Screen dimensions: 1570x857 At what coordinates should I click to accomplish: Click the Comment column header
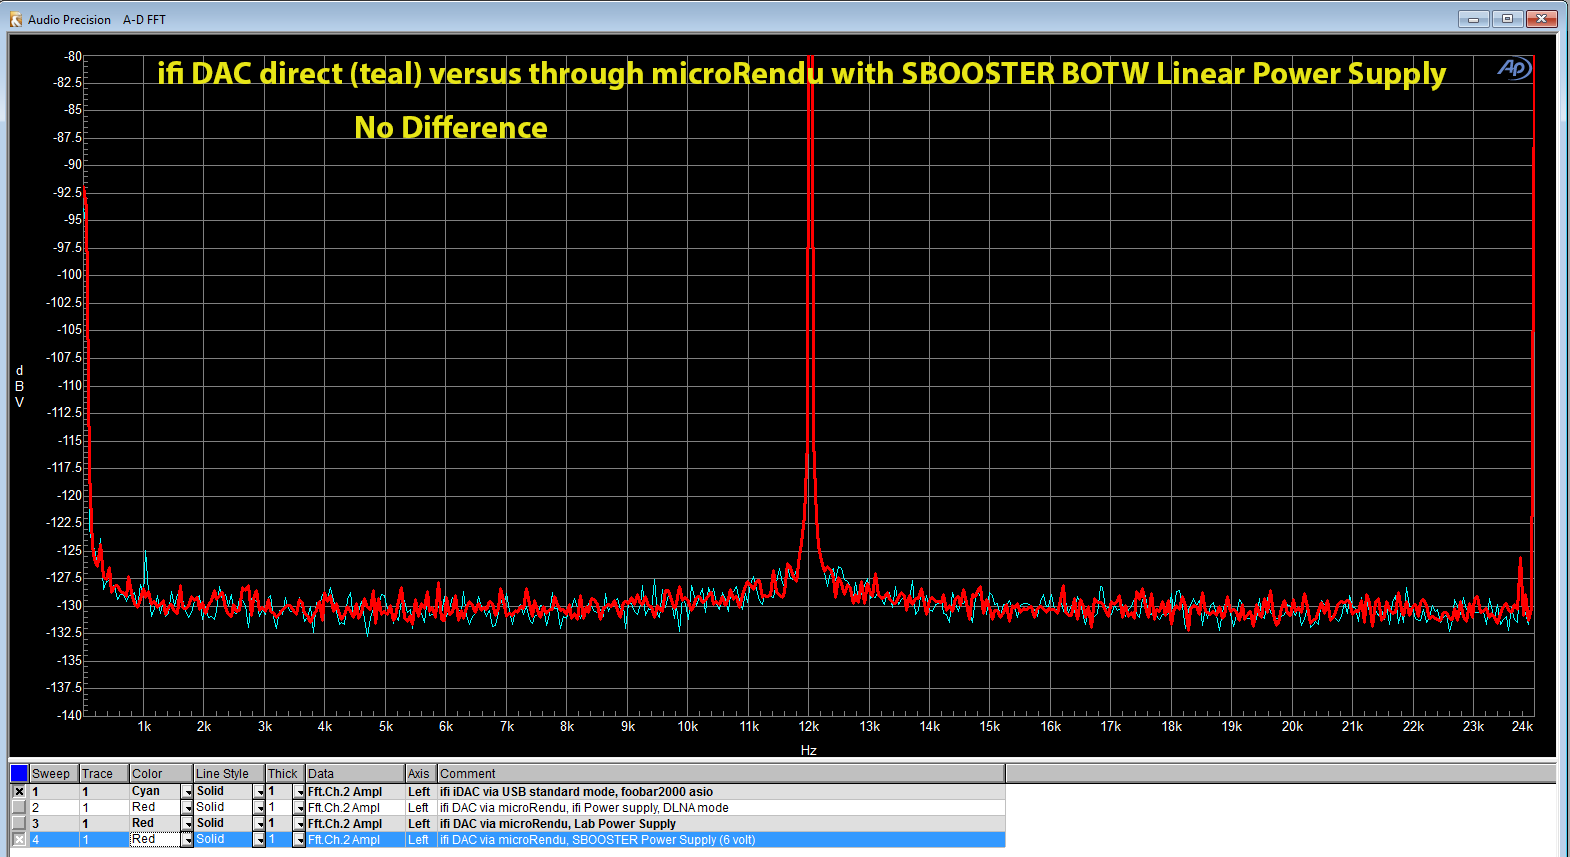coord(721,773)
